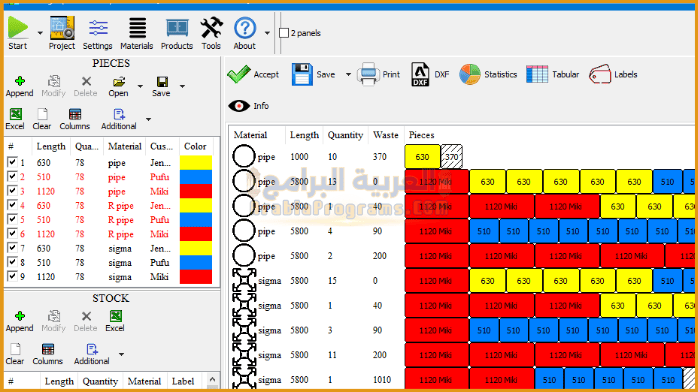Uncheck piece row 3 checkbox
The image size is (698, 392).
[x=12, y=191]
